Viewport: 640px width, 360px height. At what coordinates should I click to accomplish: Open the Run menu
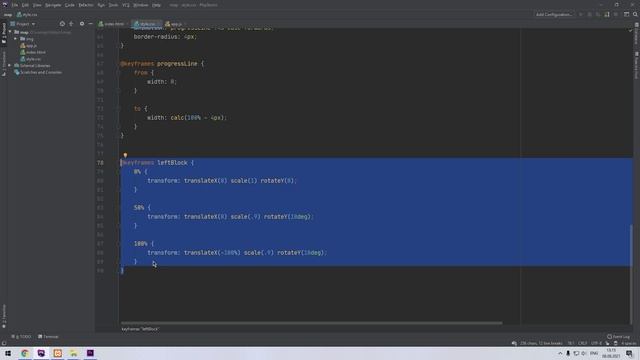[101, 5]
